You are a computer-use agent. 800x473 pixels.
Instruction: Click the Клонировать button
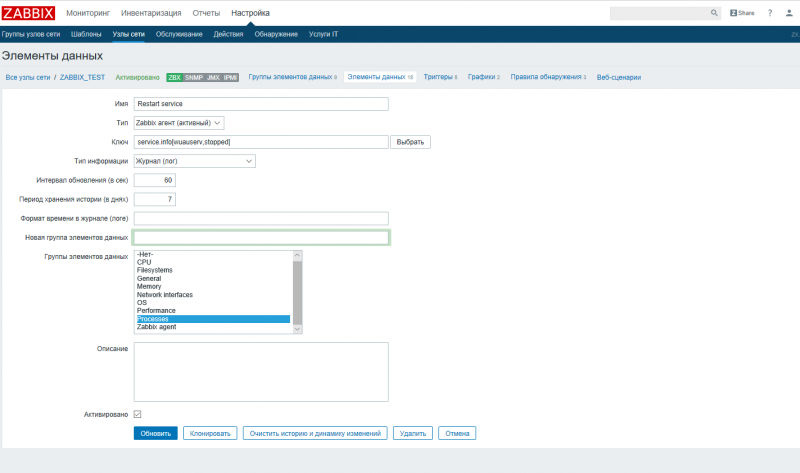pos(210,433)
